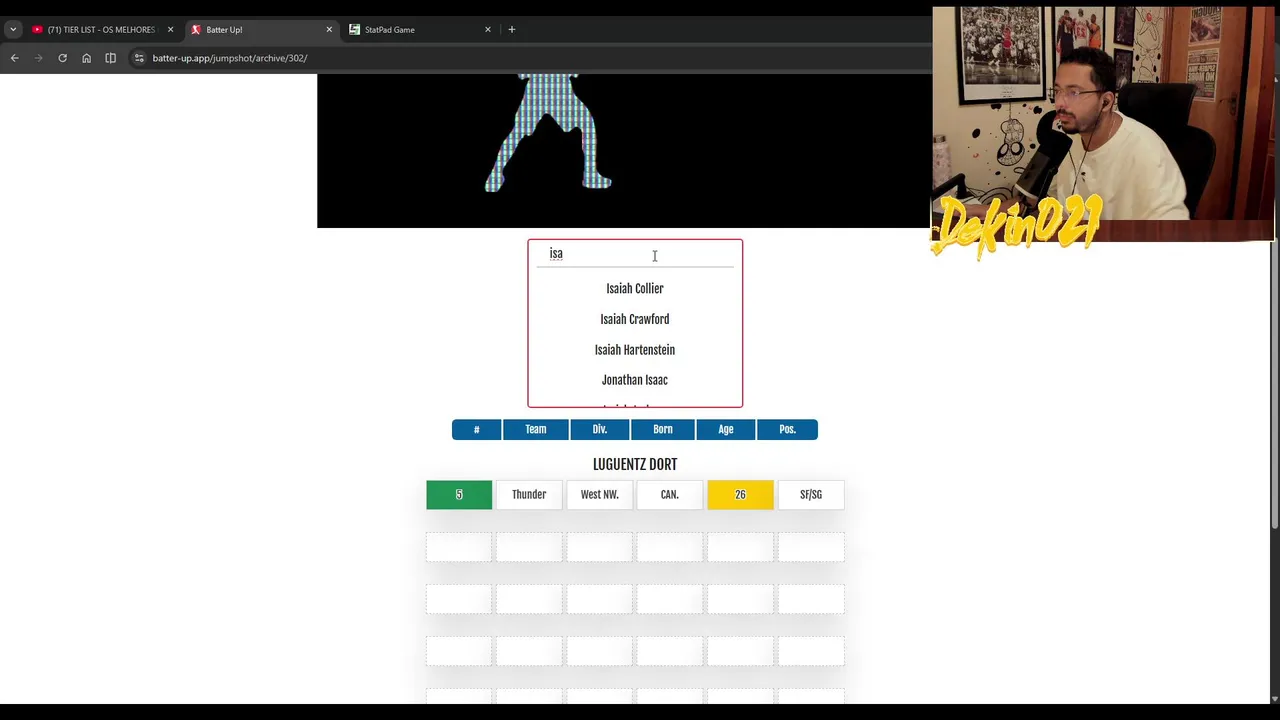Screen dimensions: 1280x720
Task: Close the TIER LIST tab
Action: click(x=170, y=30)
